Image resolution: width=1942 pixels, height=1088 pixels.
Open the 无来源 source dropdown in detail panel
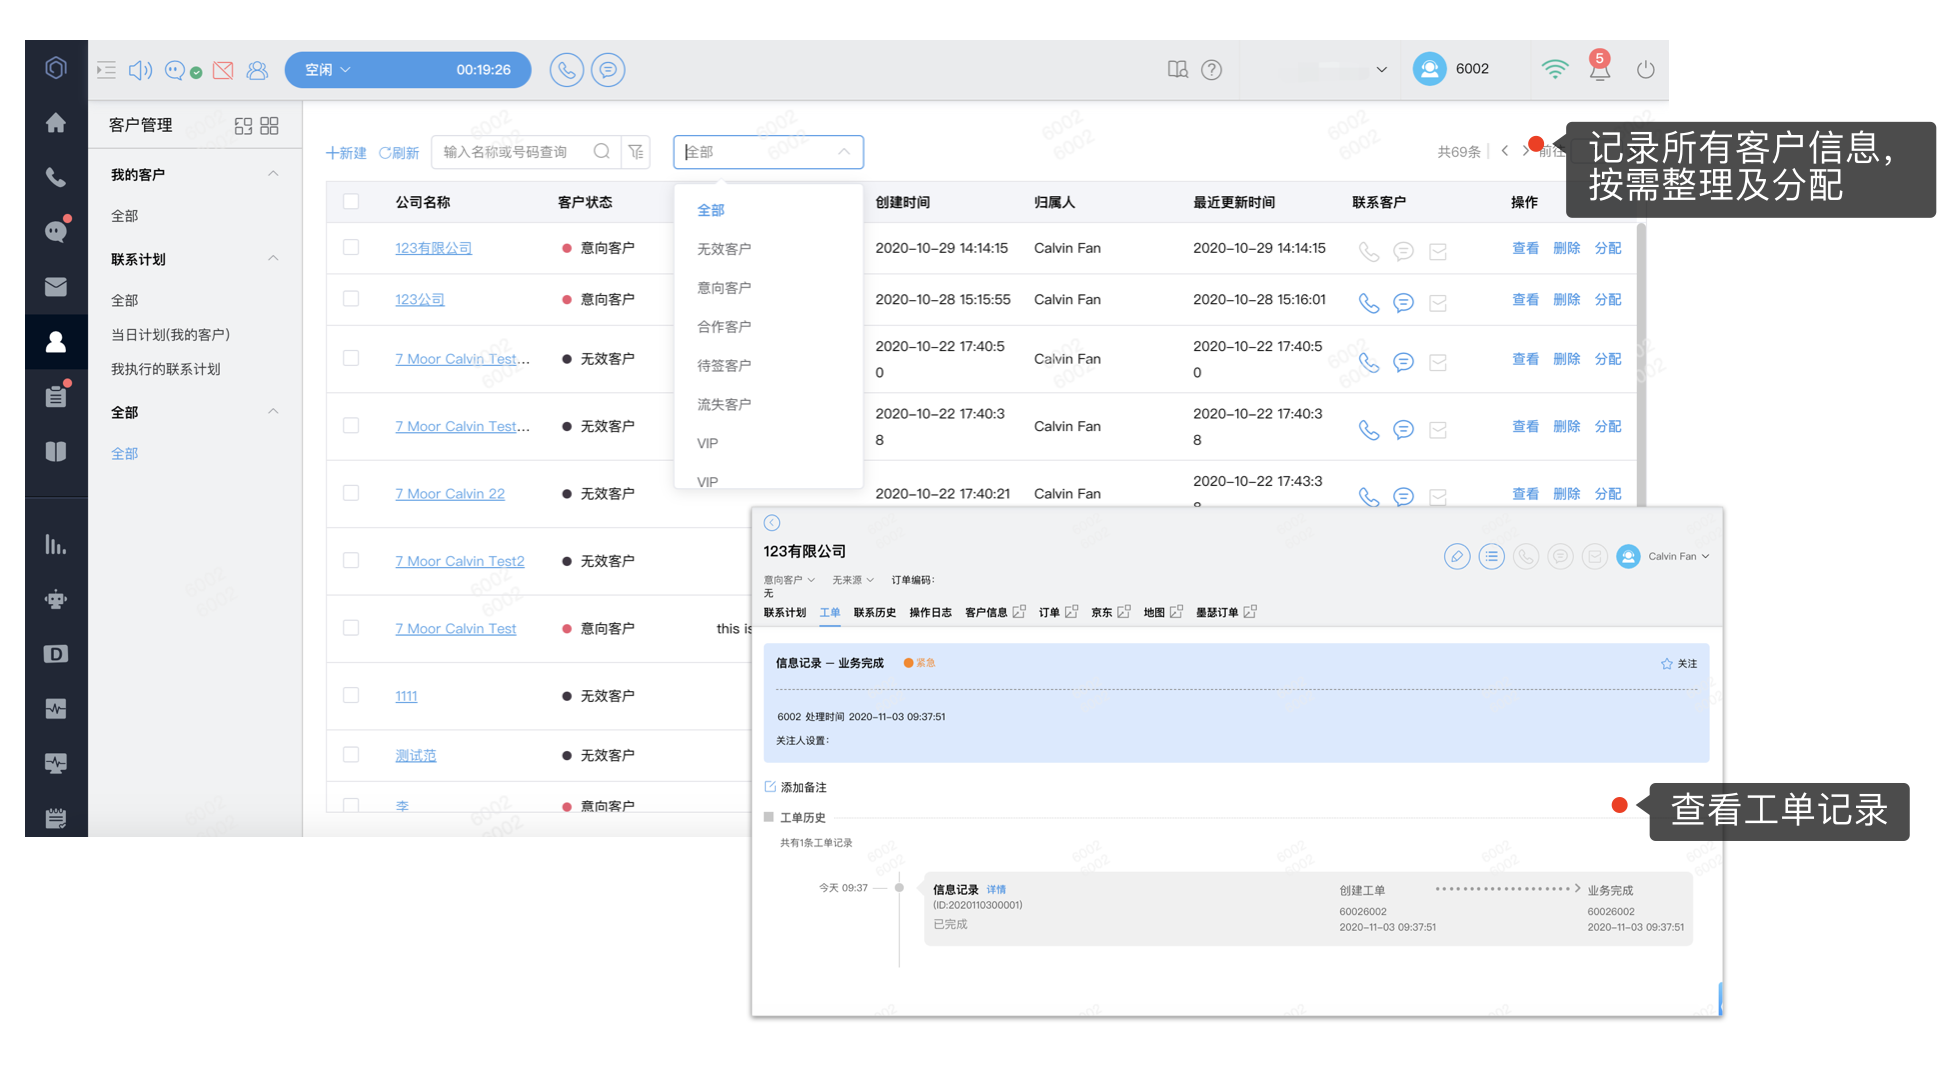pos(853,580)
